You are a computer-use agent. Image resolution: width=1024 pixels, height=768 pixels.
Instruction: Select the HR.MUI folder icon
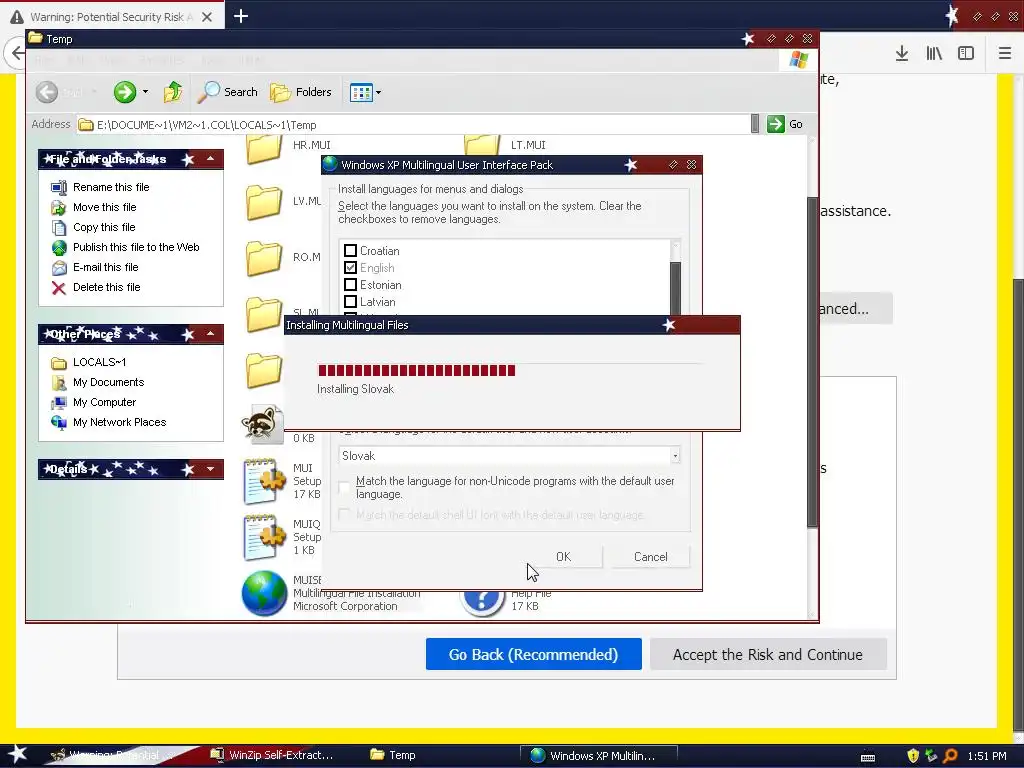(x=264, y=149)
